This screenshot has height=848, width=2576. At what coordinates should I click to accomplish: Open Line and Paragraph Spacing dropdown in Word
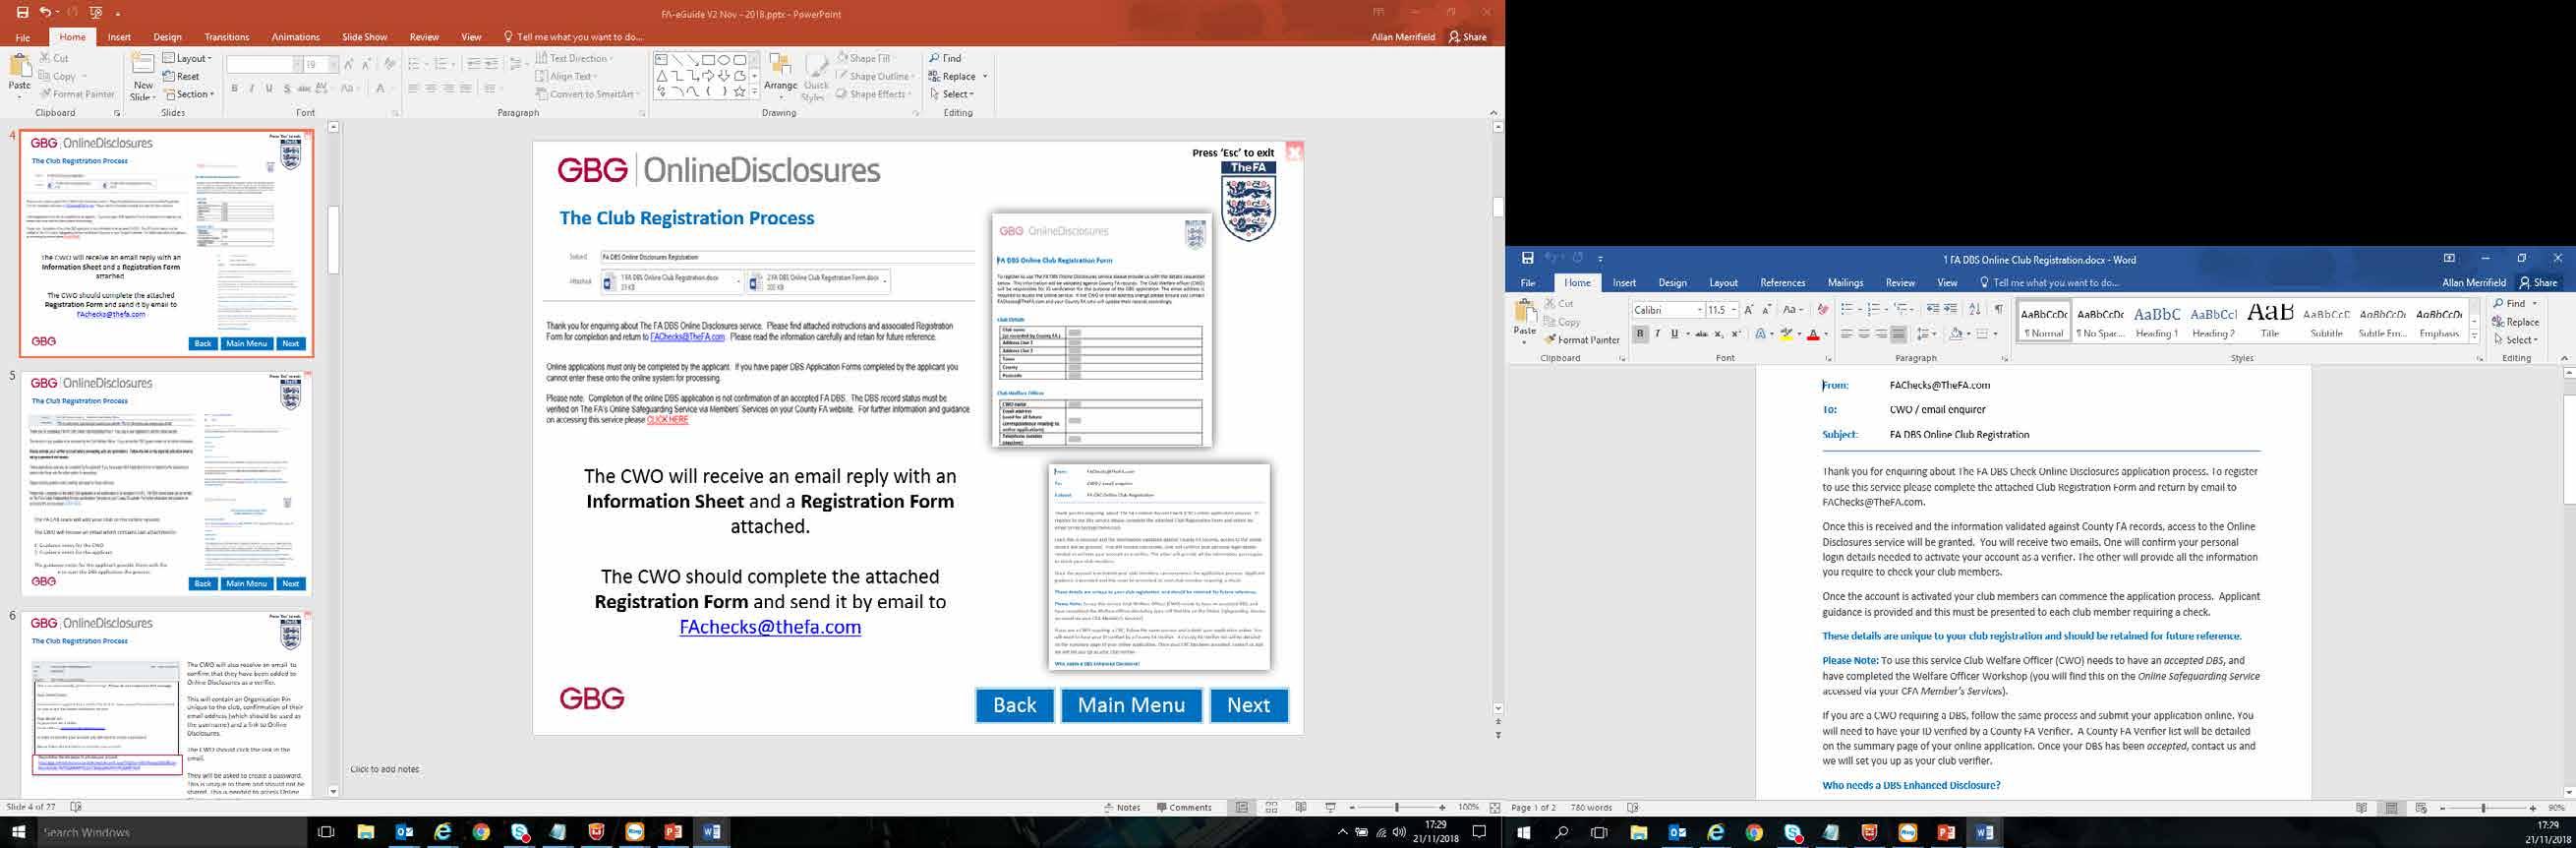(x=1929, y=334)
